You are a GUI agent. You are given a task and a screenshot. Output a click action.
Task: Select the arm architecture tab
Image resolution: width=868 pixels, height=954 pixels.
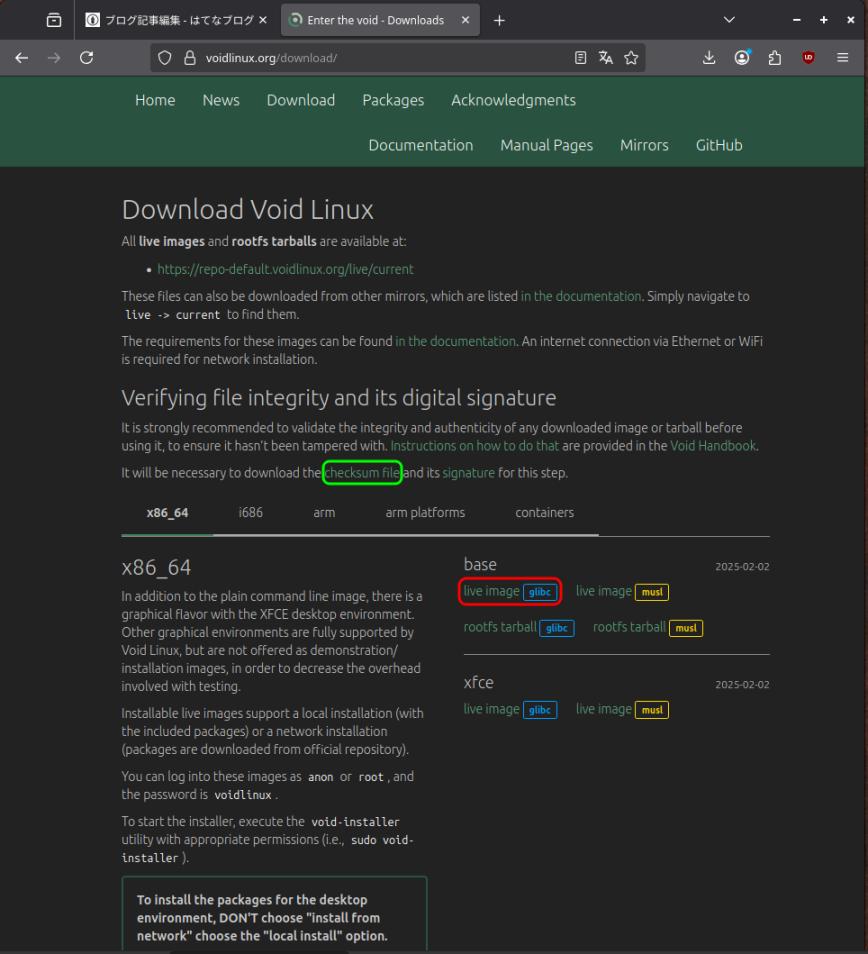(324, 513)
